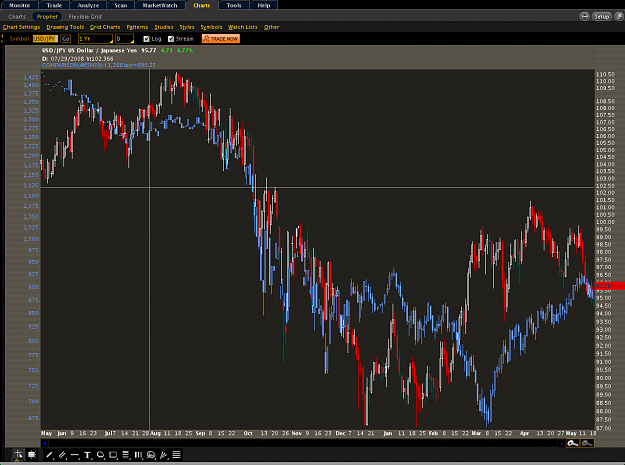This screenshot has width=625, height=465.
Task: Open the Drawing Tools menu
Action: 65,27
